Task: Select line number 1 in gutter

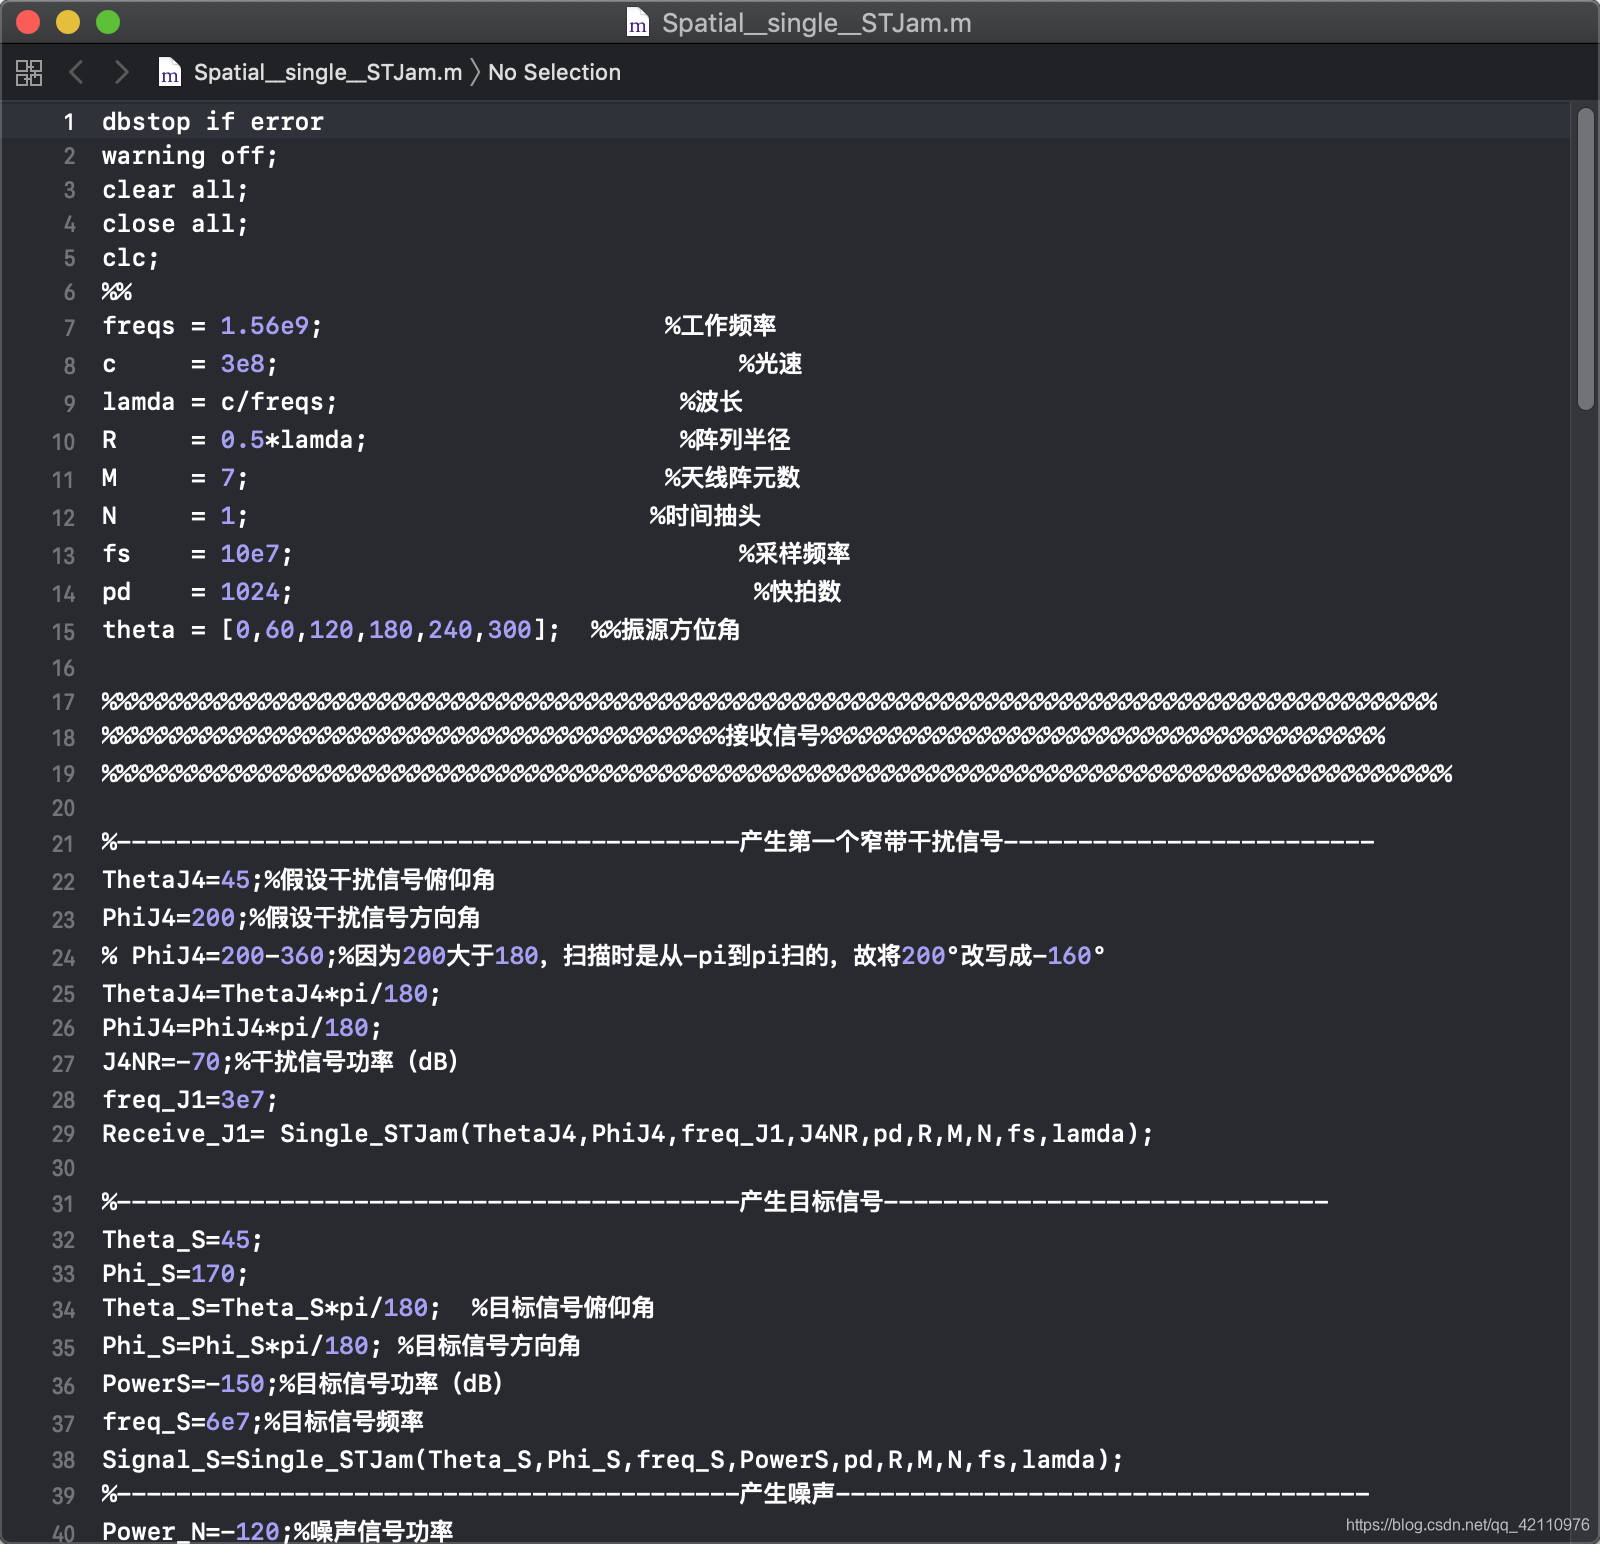Action: click(69, 122)
